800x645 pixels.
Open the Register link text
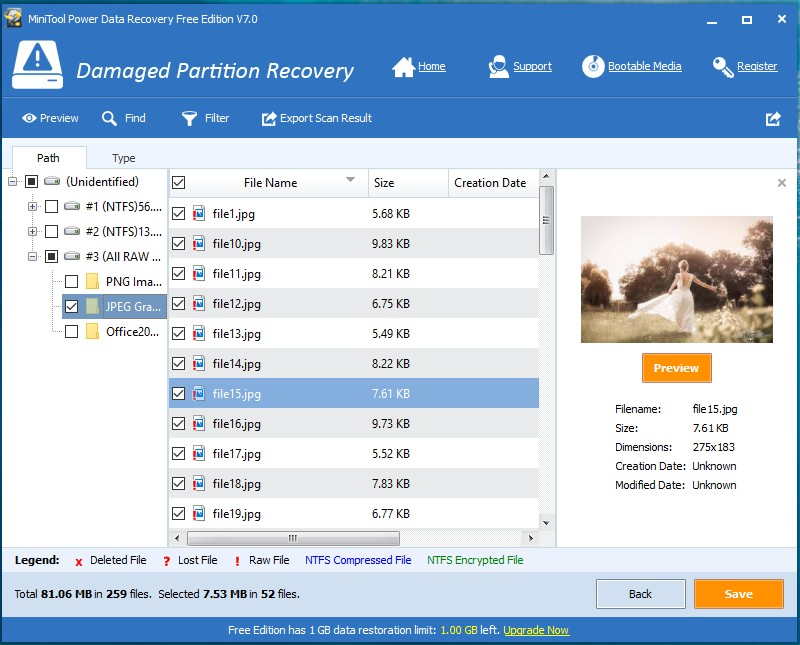click(757, 66)
